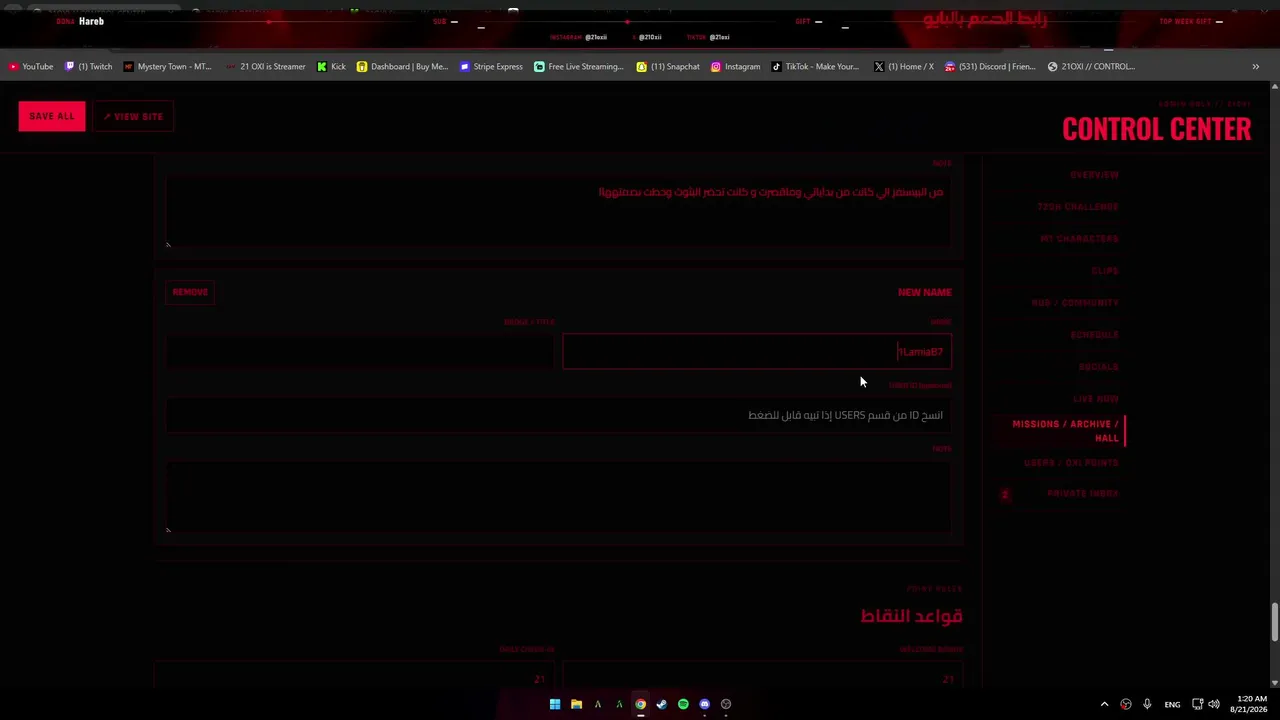Go to PRIVATE INBOX section
Image resolution: width=1280 pixels, height=720 pixels.
(1082, 494)
